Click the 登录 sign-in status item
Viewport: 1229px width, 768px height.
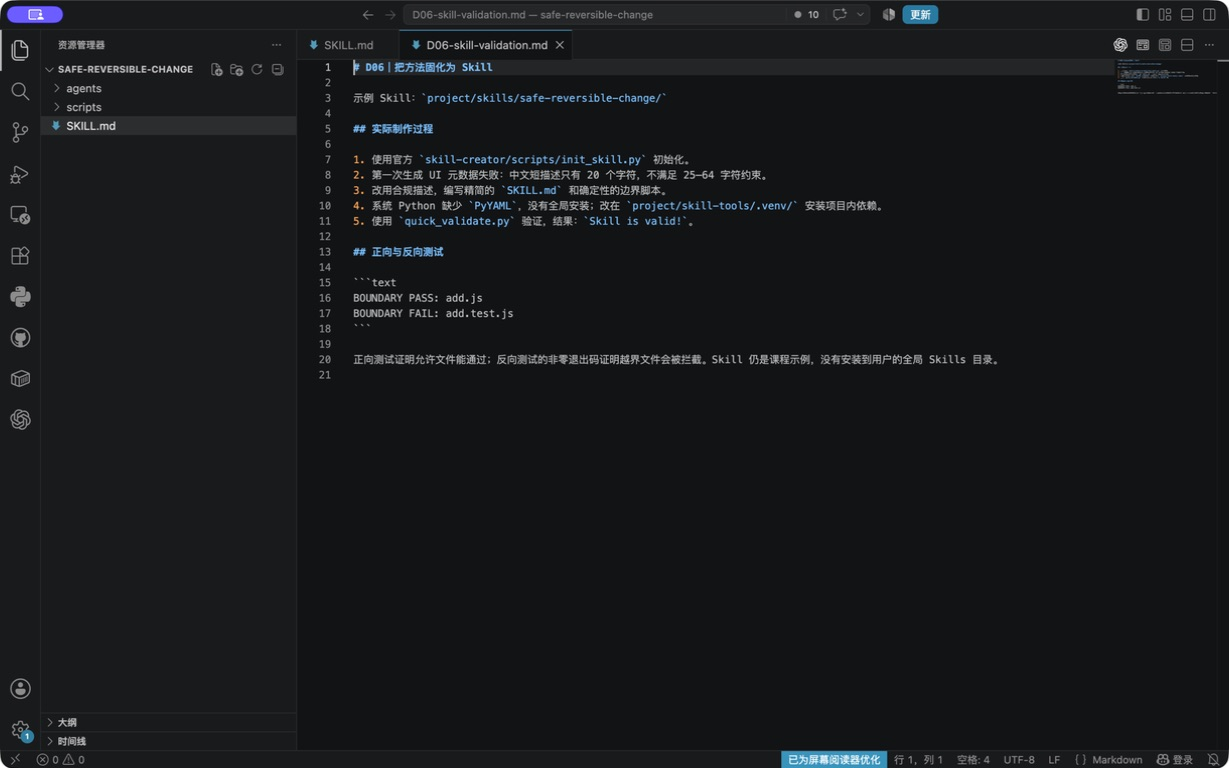point(1175,760)
